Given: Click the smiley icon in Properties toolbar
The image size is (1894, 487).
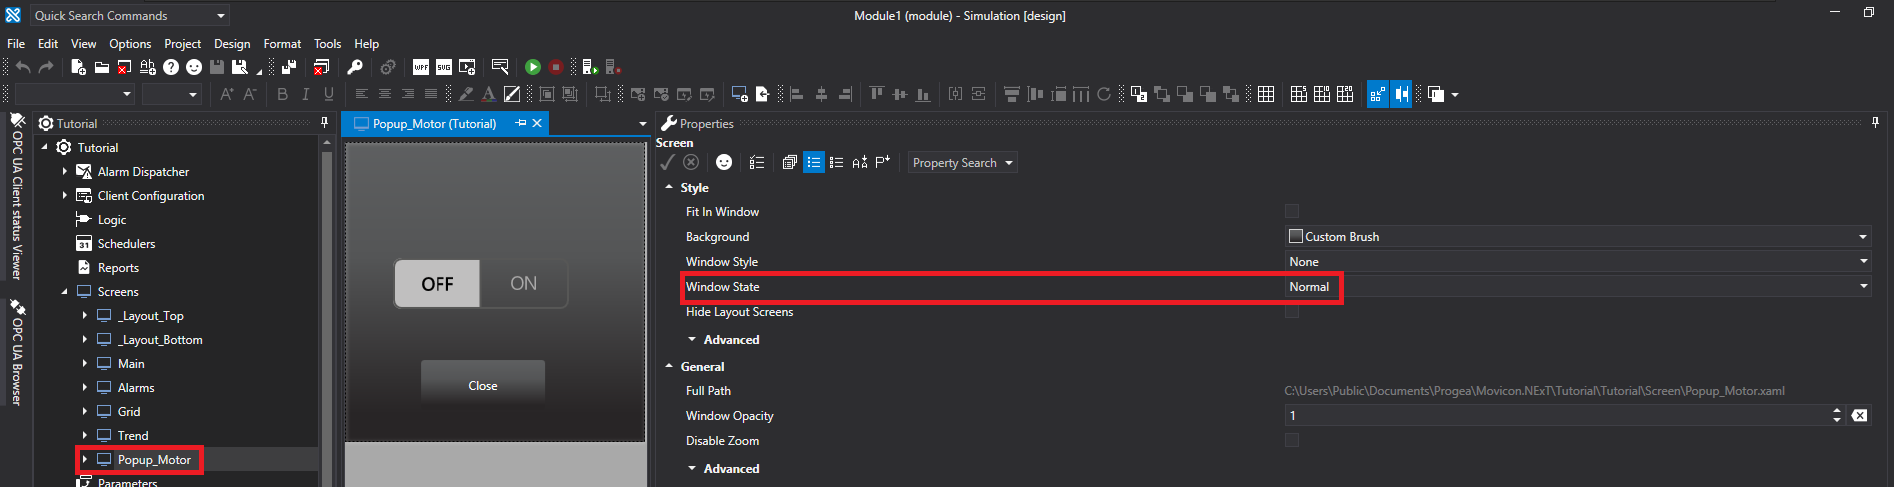Looking at the screenshot, I should pyautogui.click(x=724, y=162).
